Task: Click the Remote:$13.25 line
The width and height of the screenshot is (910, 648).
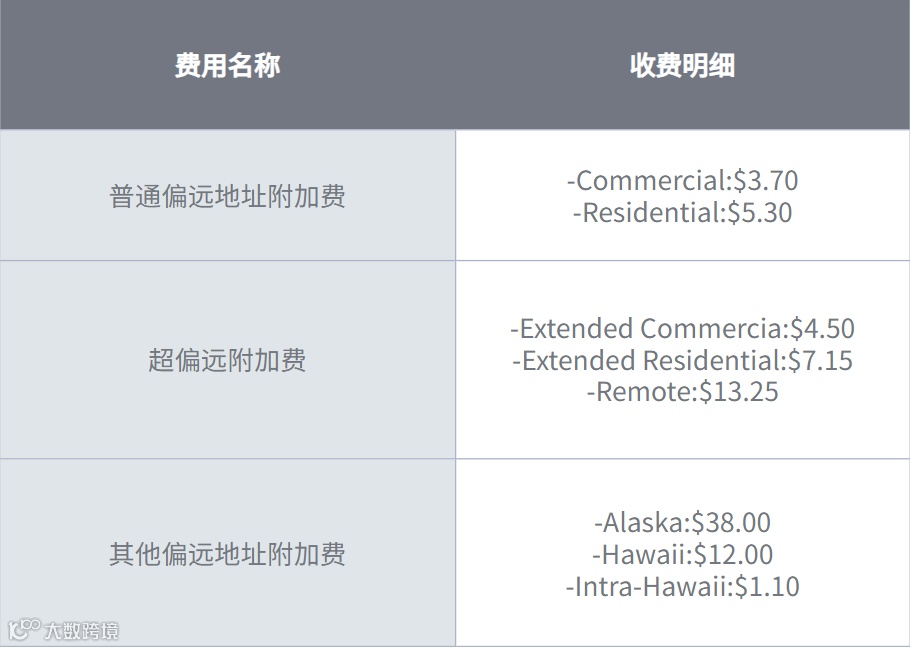Action: tap(682, 392)
